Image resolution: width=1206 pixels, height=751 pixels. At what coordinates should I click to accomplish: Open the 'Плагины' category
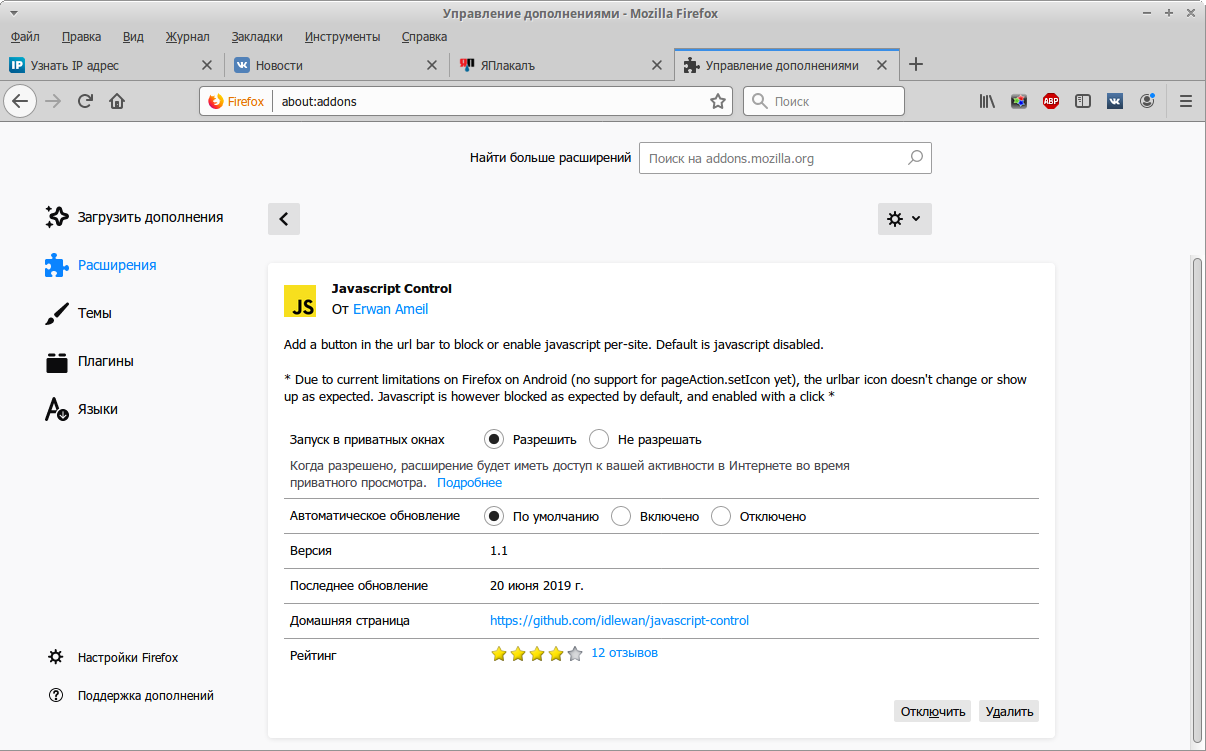pos(90,361)
